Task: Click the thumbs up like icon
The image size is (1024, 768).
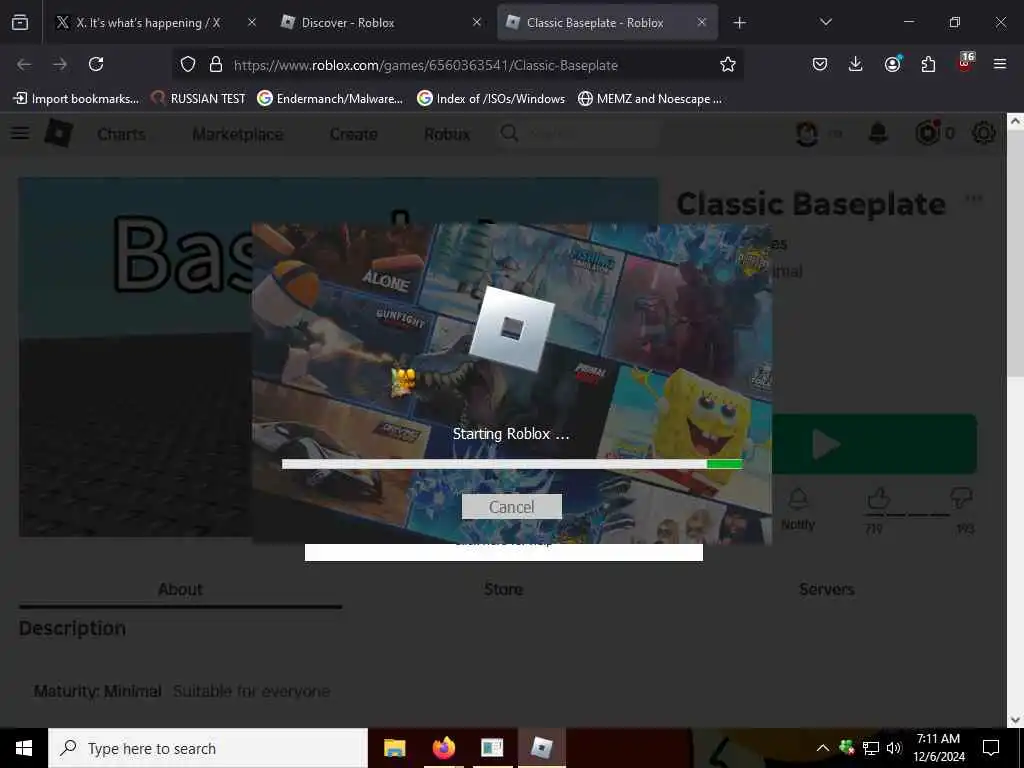Action: coord(878,498)
